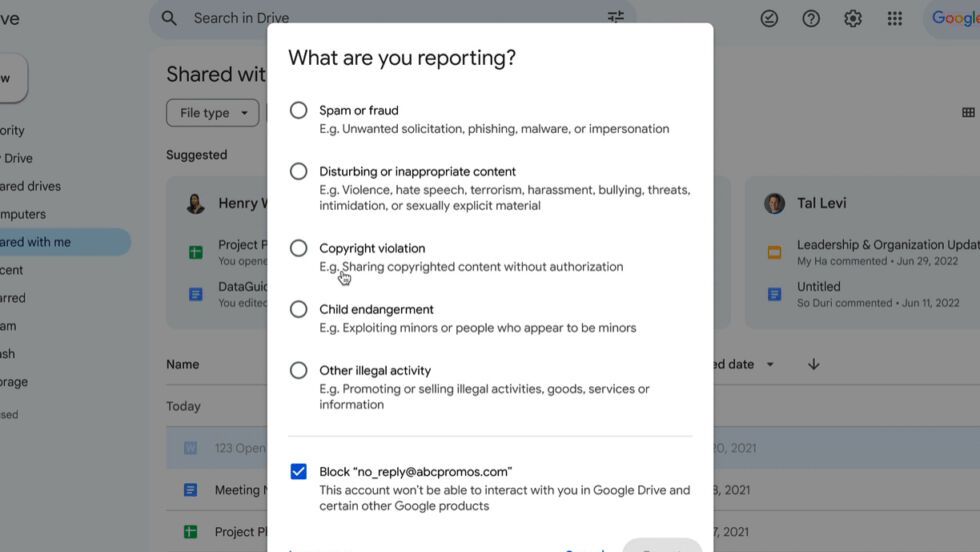Image resolution: width=980 pixels, height=552 pixels.
Task: Click 'So Duri commented • Jun 11, 2022' text
Action: (x=878, y=303)
